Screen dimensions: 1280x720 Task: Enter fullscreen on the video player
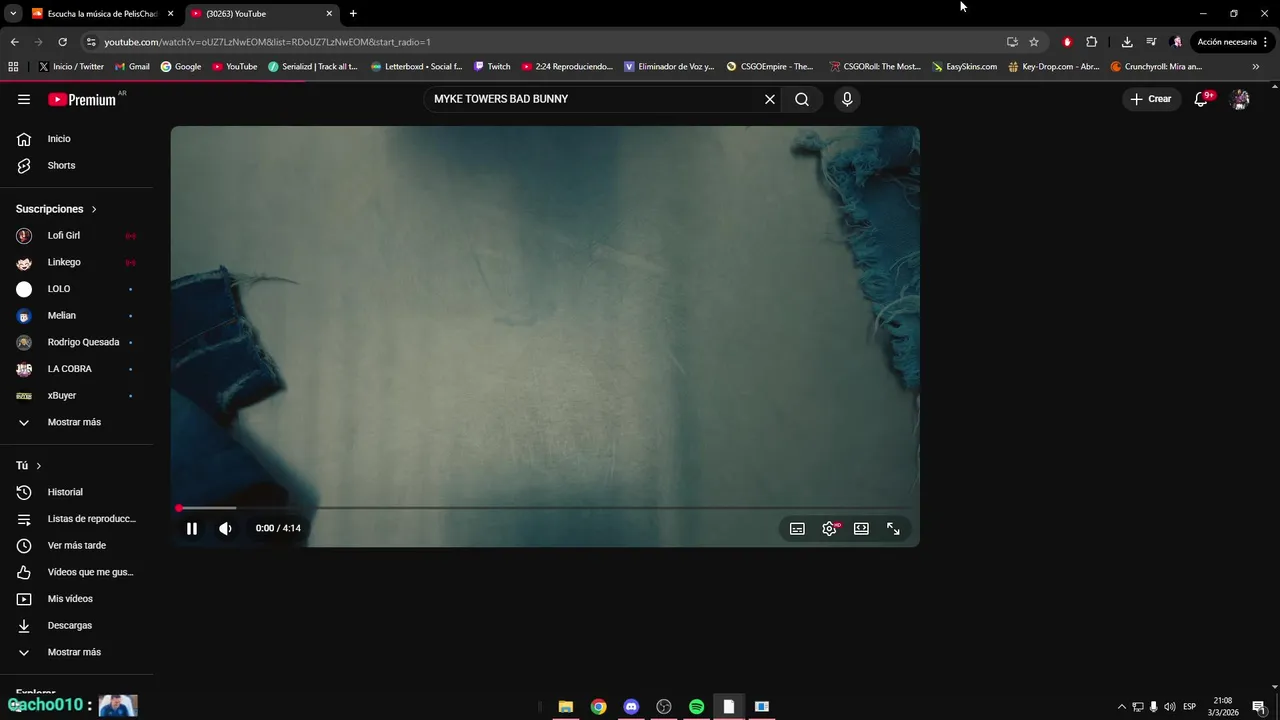click(x=893, y=529)
